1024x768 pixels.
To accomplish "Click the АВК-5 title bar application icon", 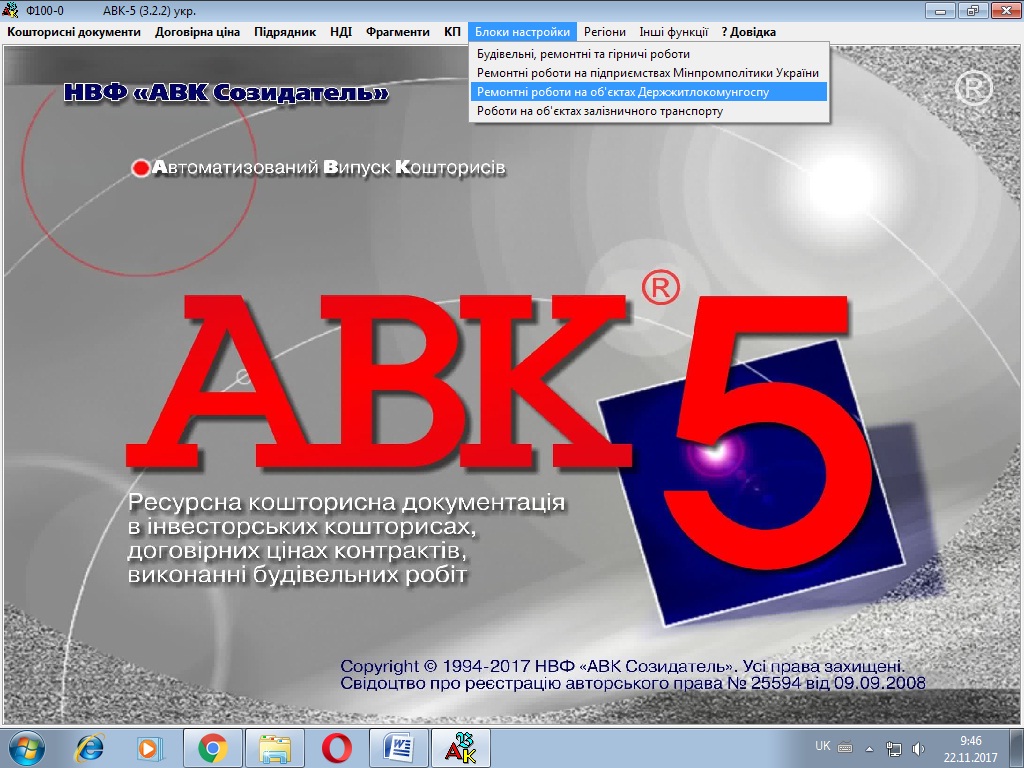I will tap(10, 10).
